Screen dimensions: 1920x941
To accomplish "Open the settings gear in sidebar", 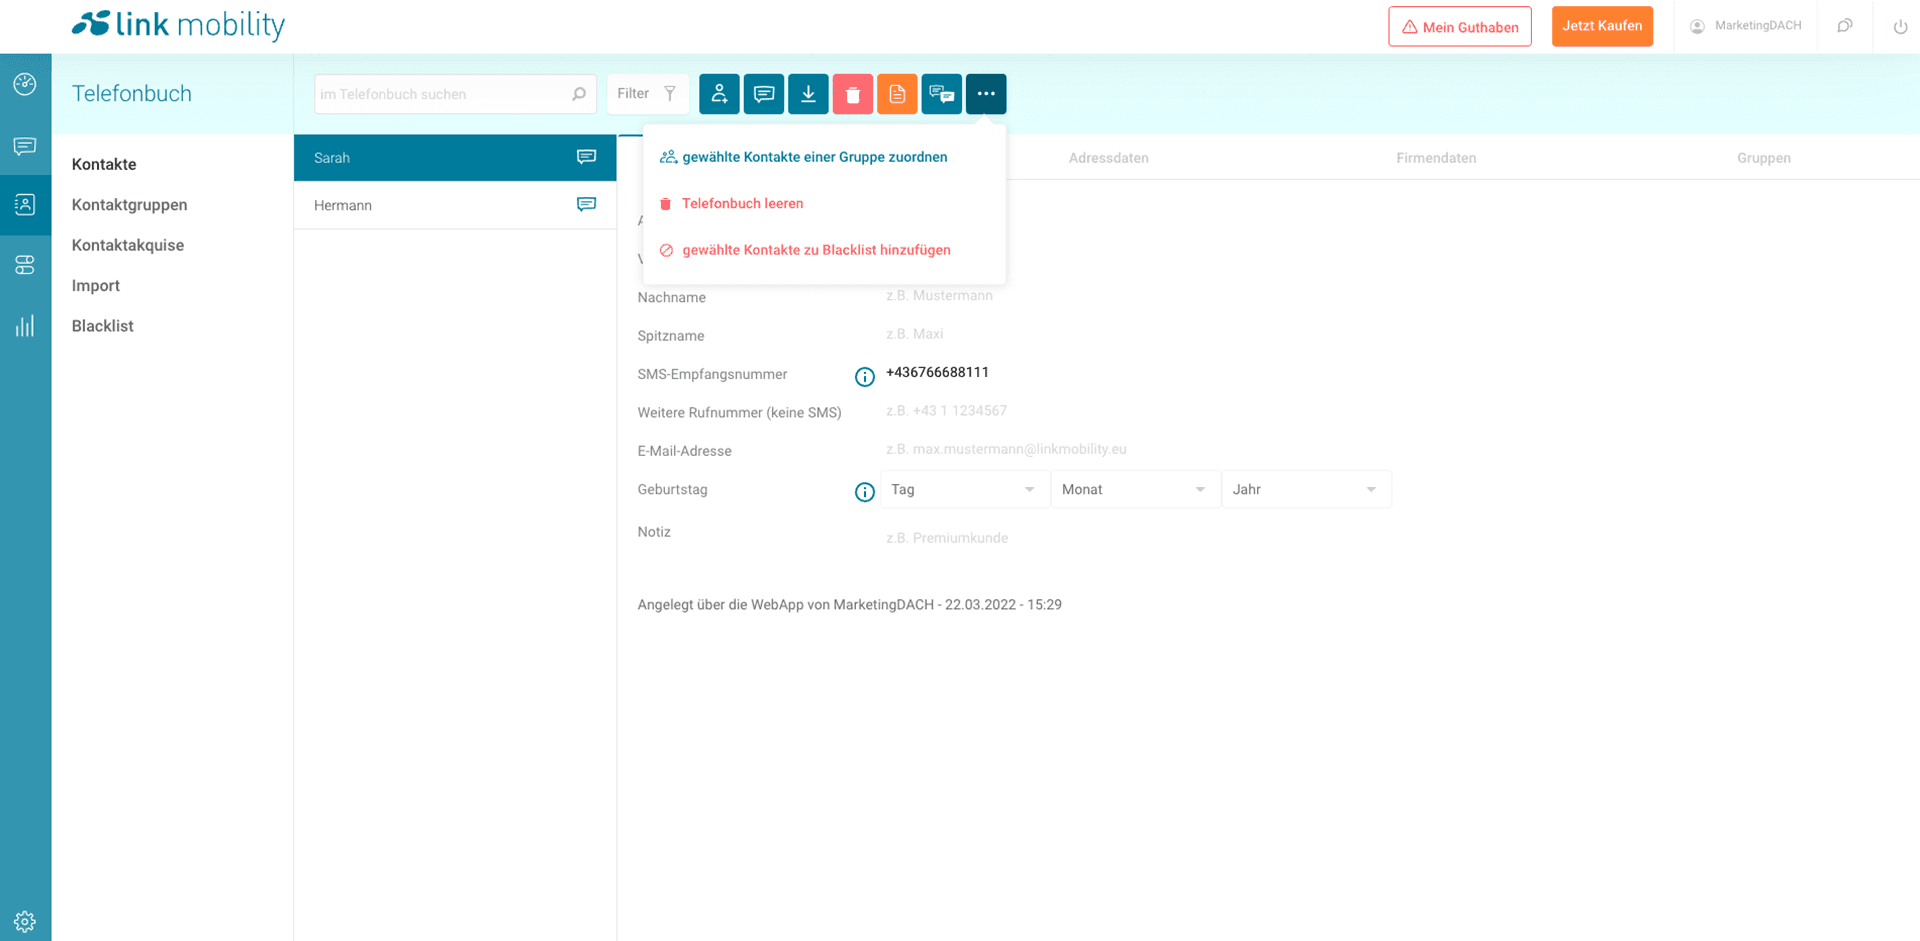I will coord(25,921).
